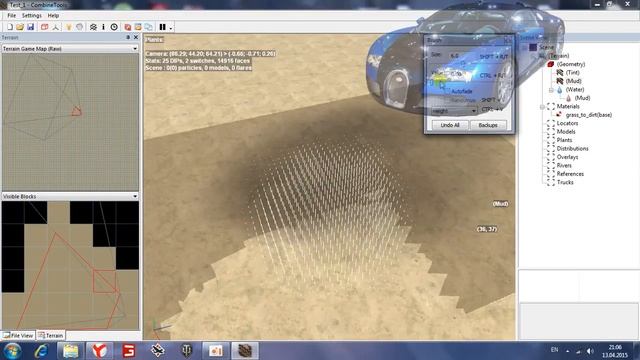
Task: Click the Plants label in the viewport
Action: [154, 40]
